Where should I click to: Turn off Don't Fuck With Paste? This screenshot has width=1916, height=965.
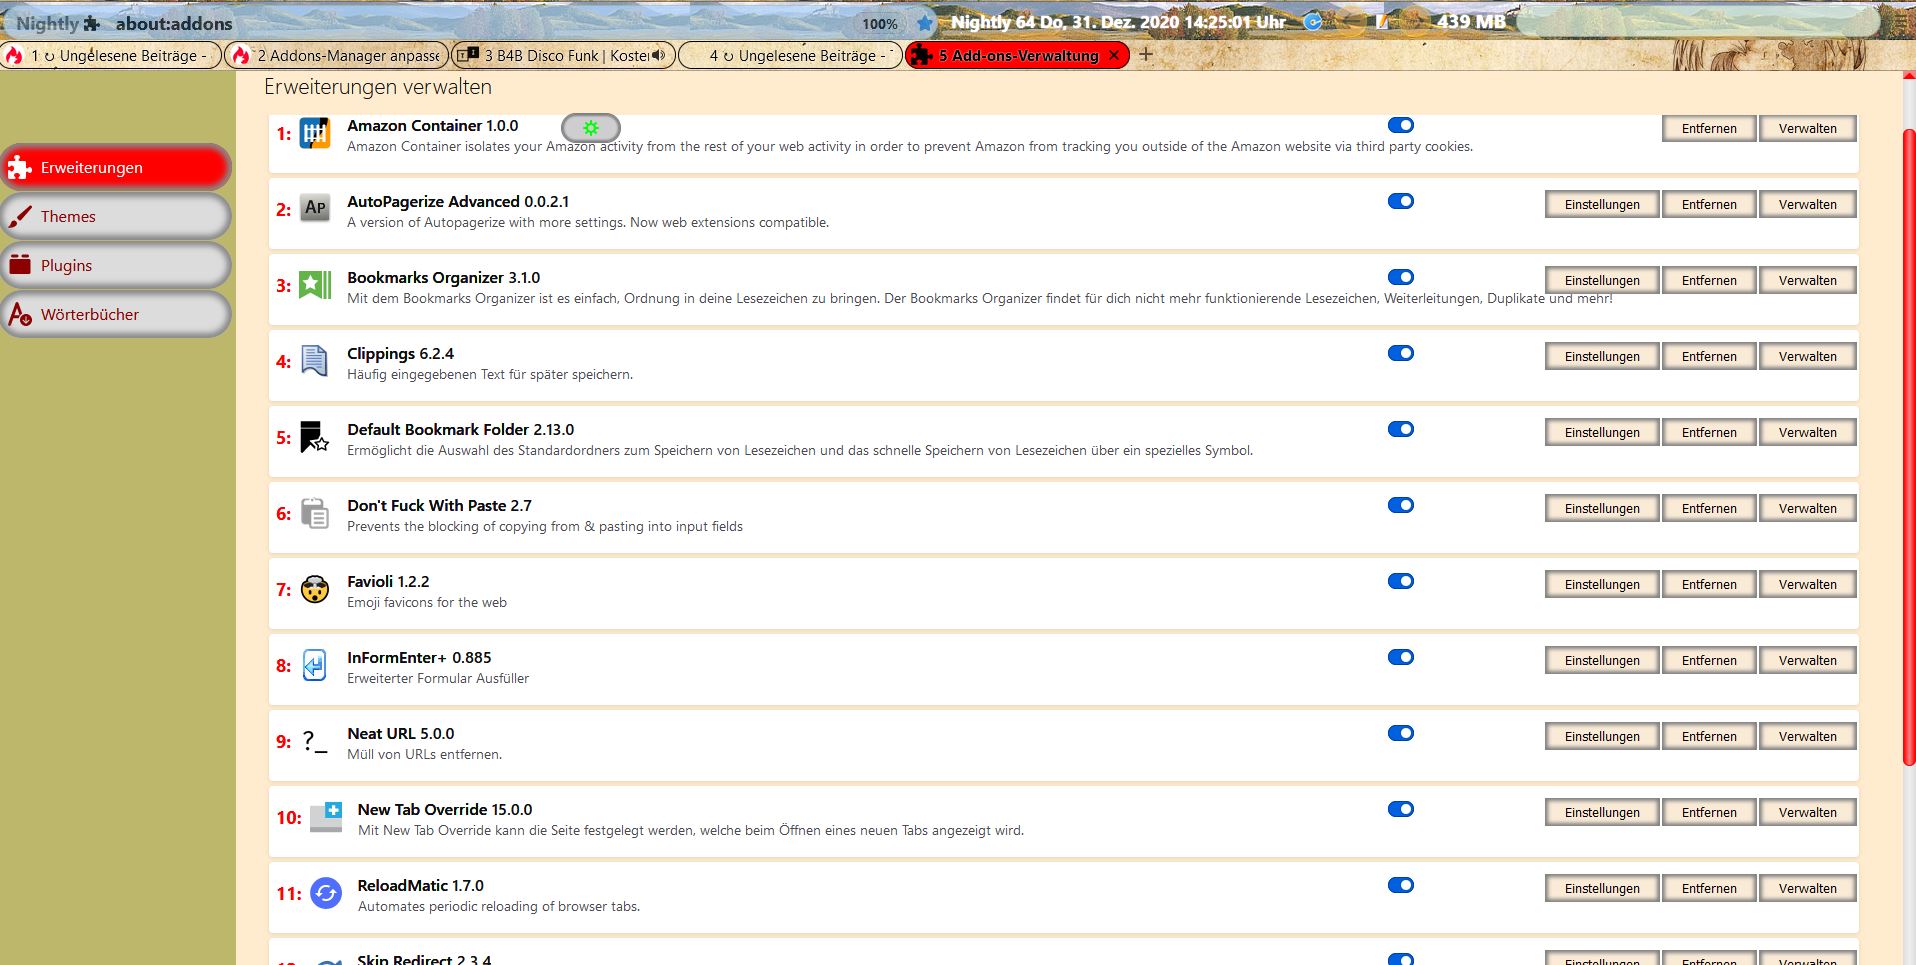(x=1401, y=505)
